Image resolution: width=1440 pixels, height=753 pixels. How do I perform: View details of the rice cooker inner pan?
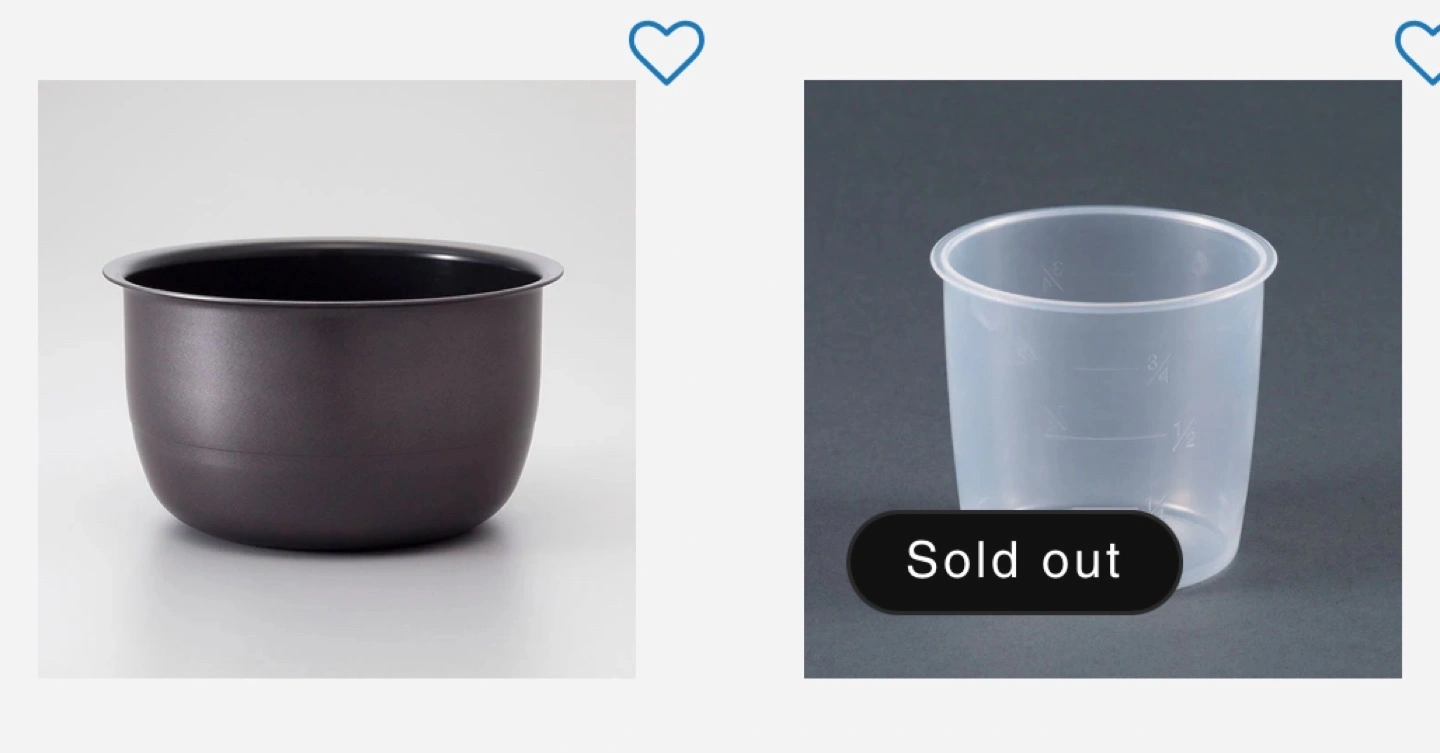pos(336,379)
